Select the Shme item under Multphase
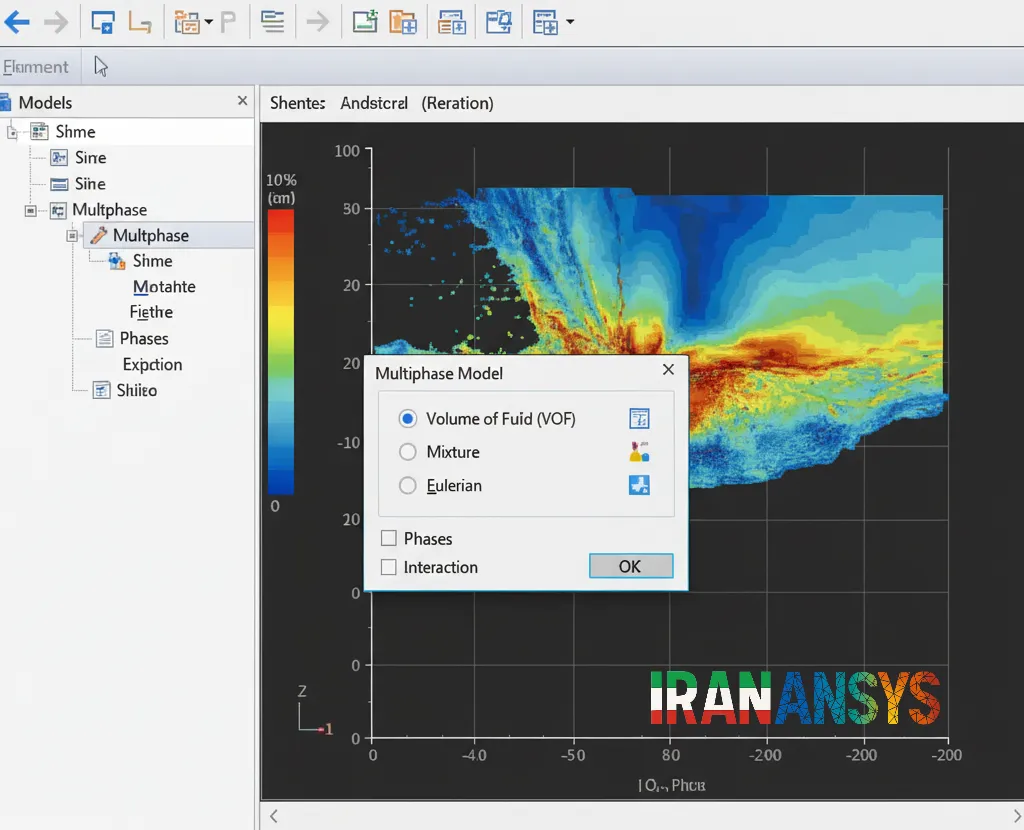 pos(153,261)
